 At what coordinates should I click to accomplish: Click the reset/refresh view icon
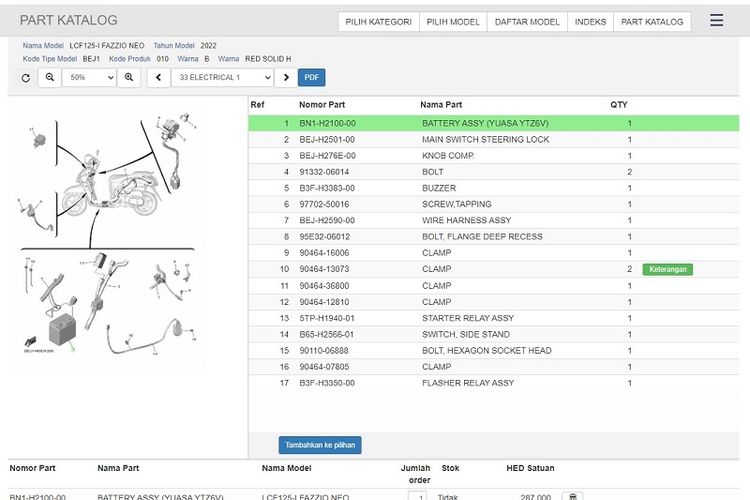(x=26, y=78)
